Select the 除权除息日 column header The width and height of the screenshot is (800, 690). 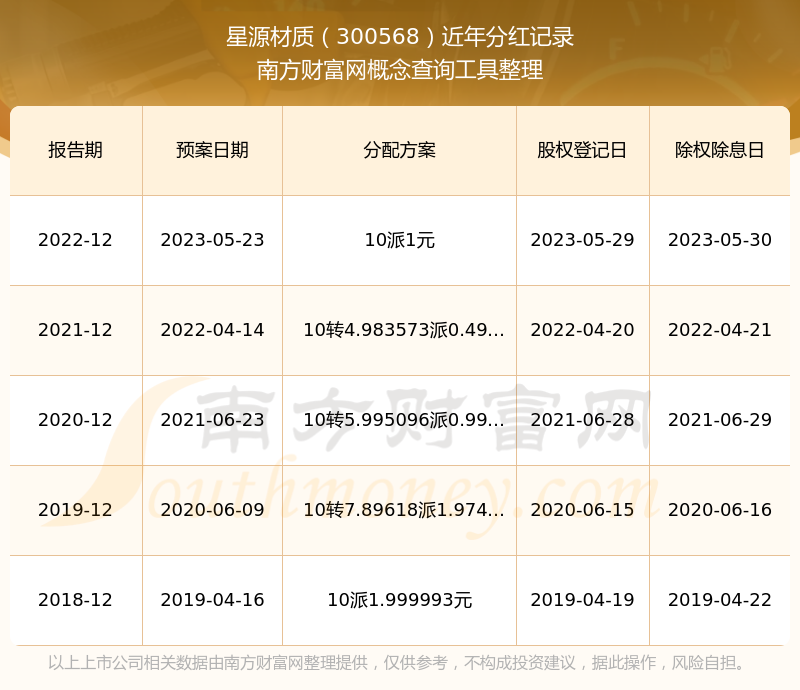tap(719, 150)
